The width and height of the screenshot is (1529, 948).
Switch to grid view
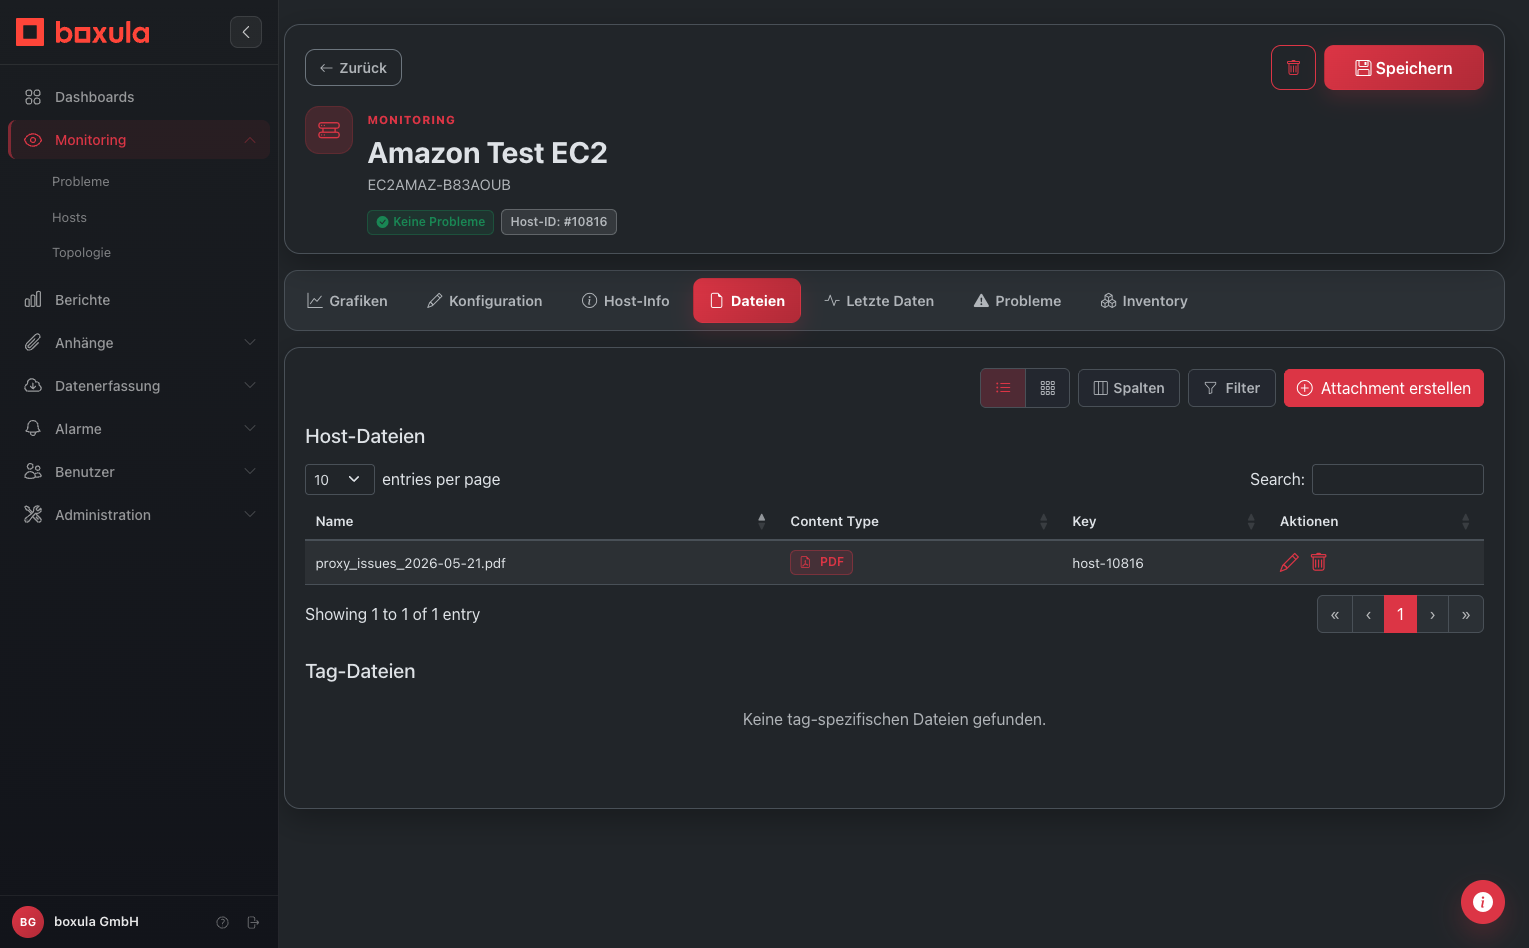pos(1048,388)
